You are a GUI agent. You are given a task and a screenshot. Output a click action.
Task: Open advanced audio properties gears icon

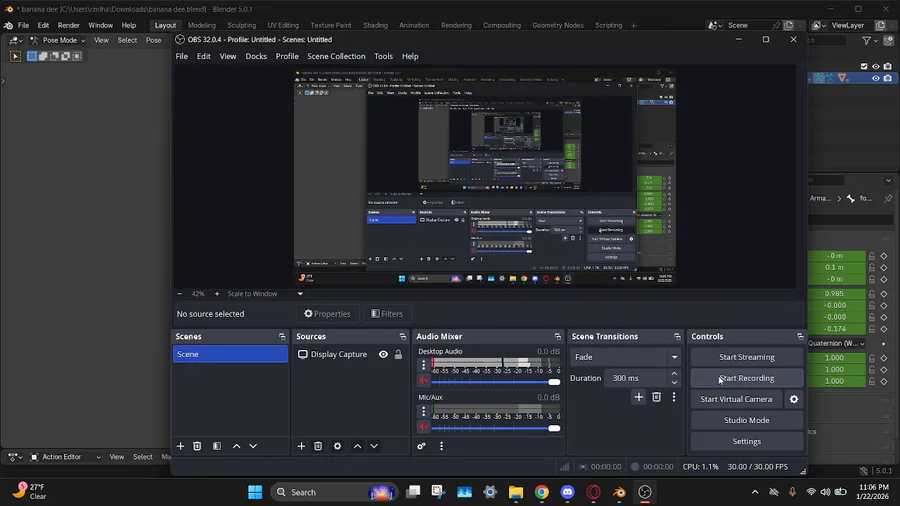pos(421,446)
